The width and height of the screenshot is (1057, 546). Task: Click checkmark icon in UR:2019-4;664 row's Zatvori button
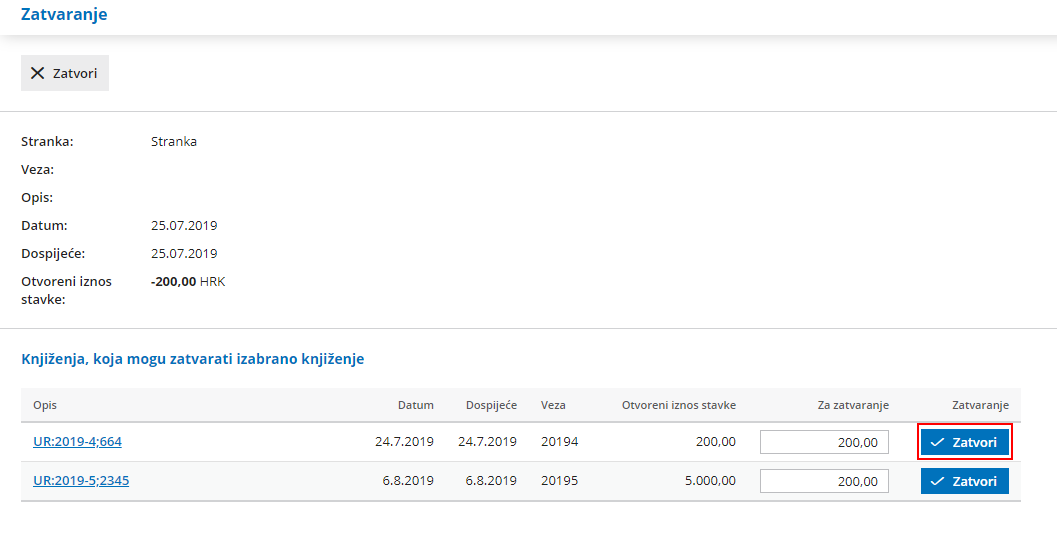(x=937, y=442)
